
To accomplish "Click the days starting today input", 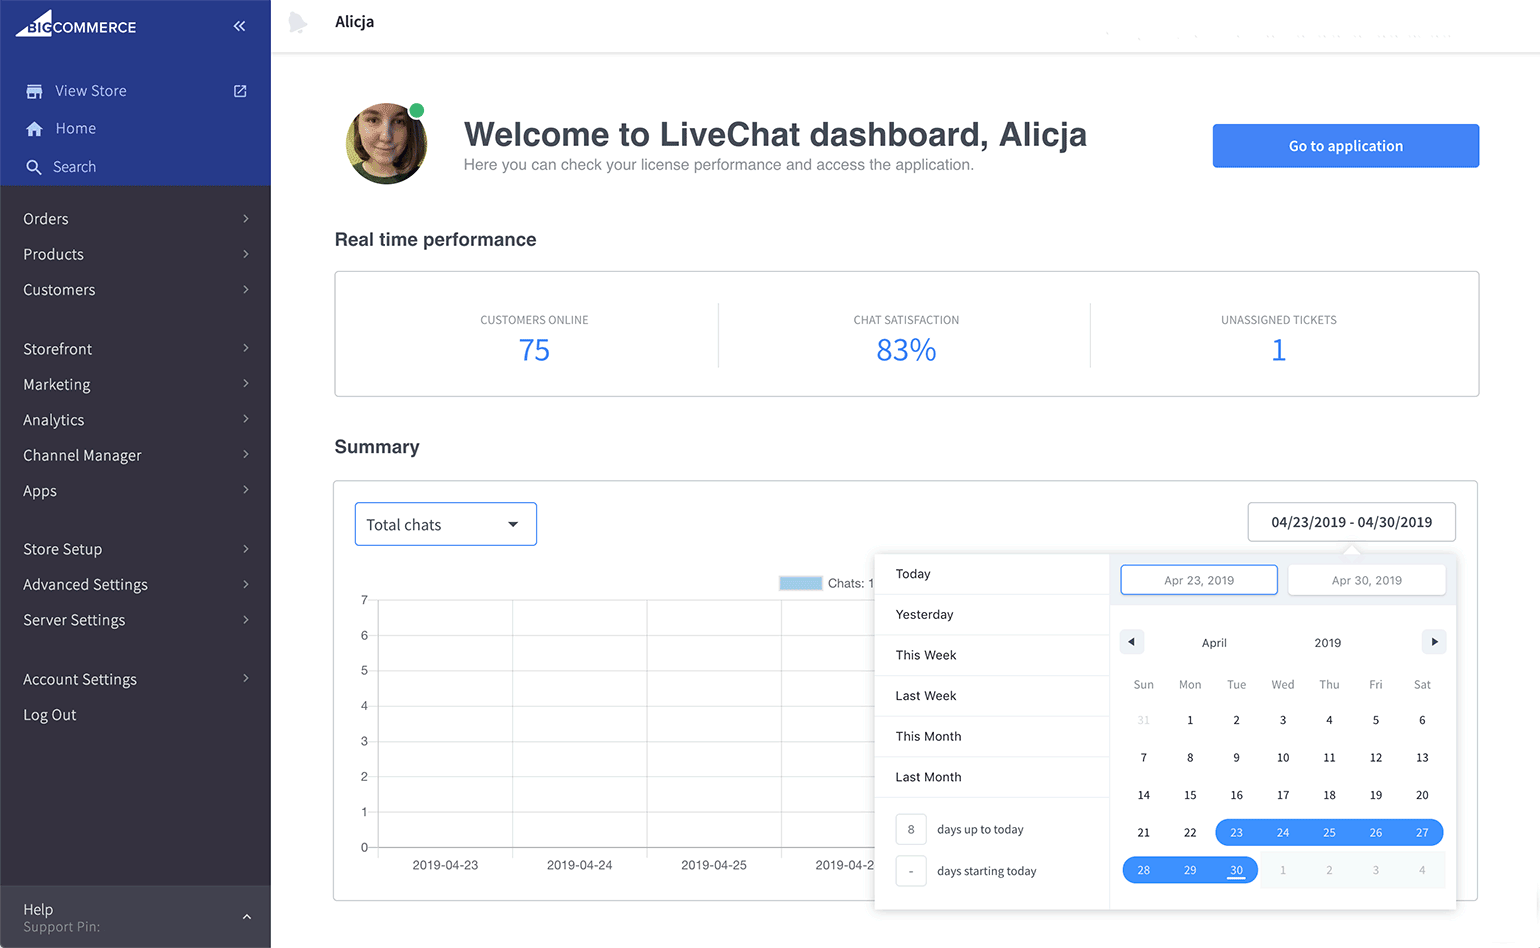I will tap(911, 871).
